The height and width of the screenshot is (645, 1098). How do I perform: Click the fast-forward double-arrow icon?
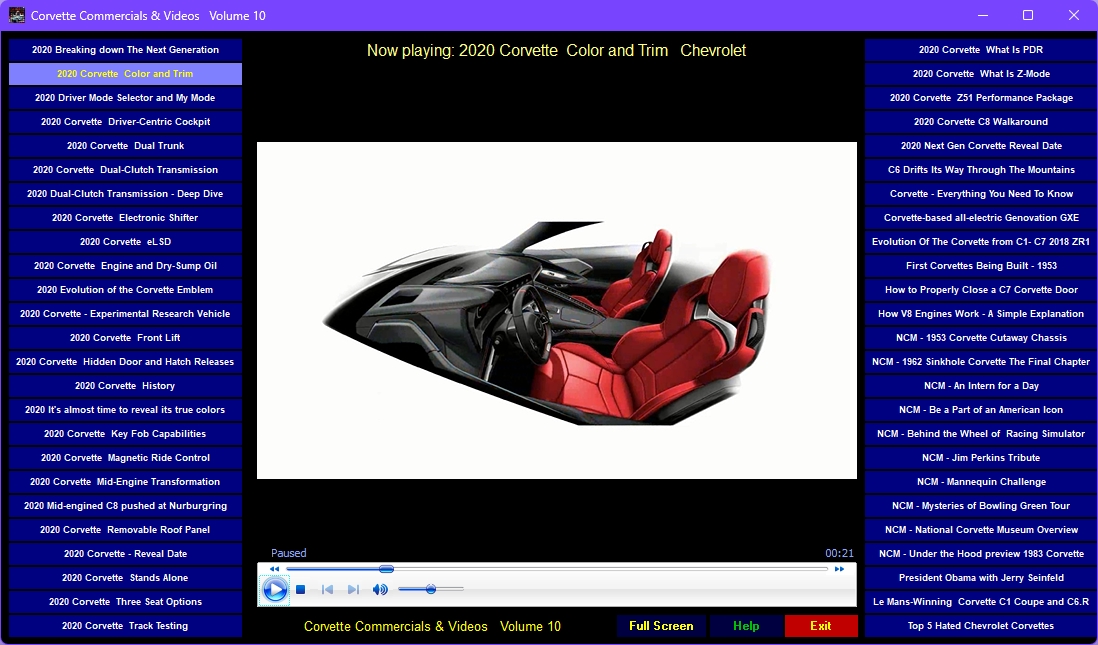tap(839, 569)
